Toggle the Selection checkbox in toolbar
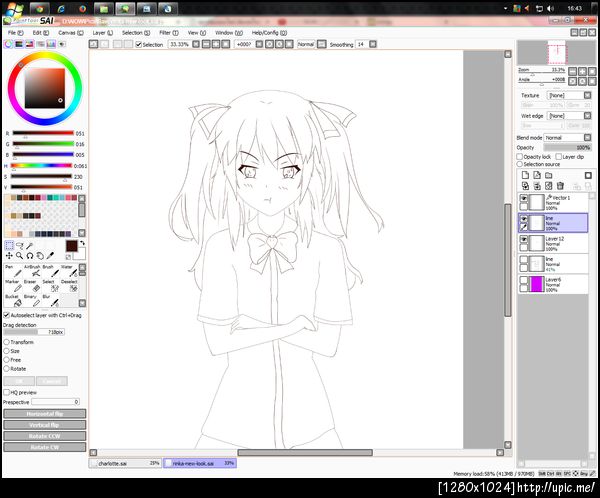 point(139,45)
